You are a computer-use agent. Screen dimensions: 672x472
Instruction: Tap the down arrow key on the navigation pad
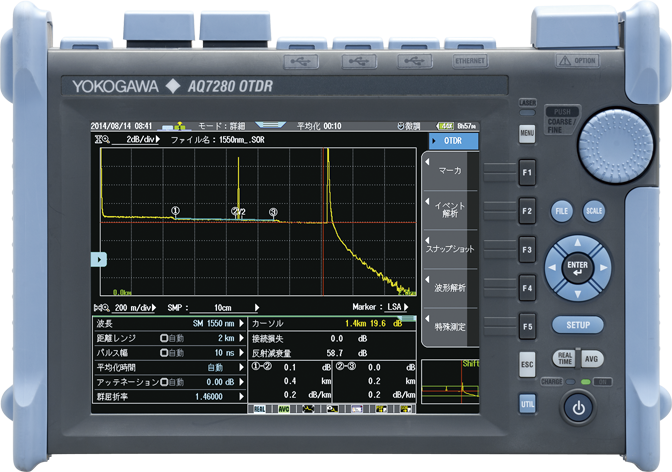coord(578,294)
